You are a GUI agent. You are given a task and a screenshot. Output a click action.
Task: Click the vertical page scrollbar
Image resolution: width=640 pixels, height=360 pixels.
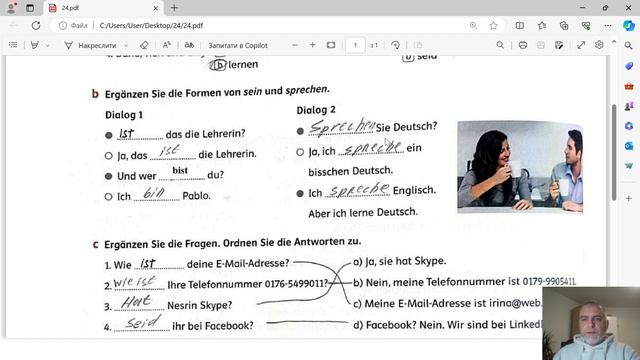point(613,152)
